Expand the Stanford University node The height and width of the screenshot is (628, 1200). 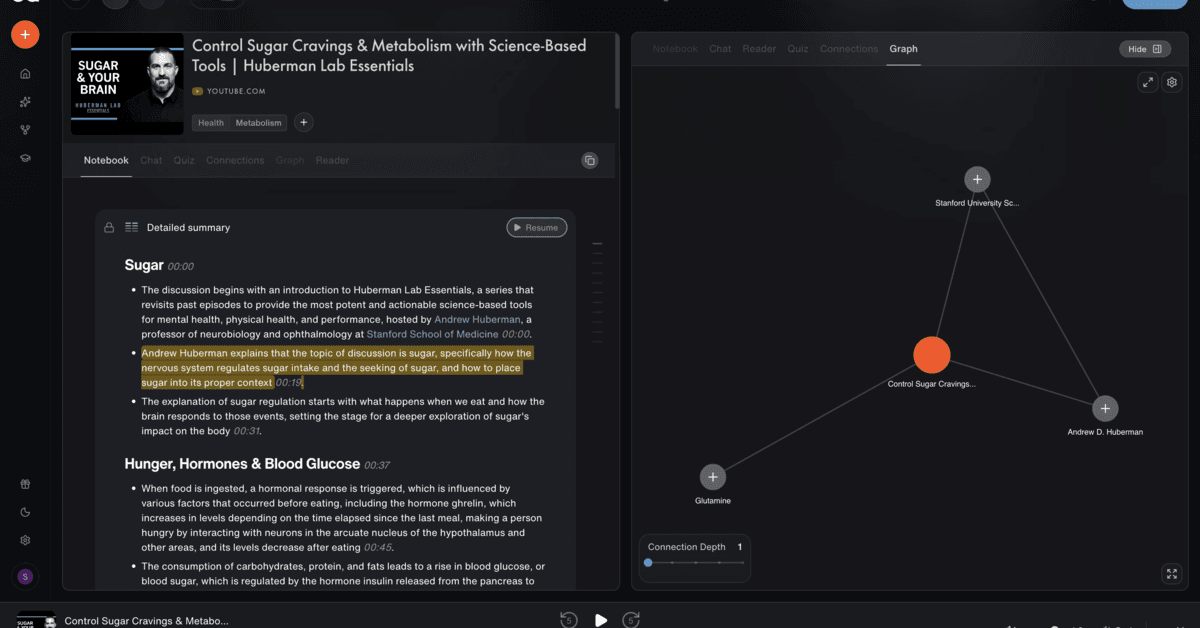977,180
